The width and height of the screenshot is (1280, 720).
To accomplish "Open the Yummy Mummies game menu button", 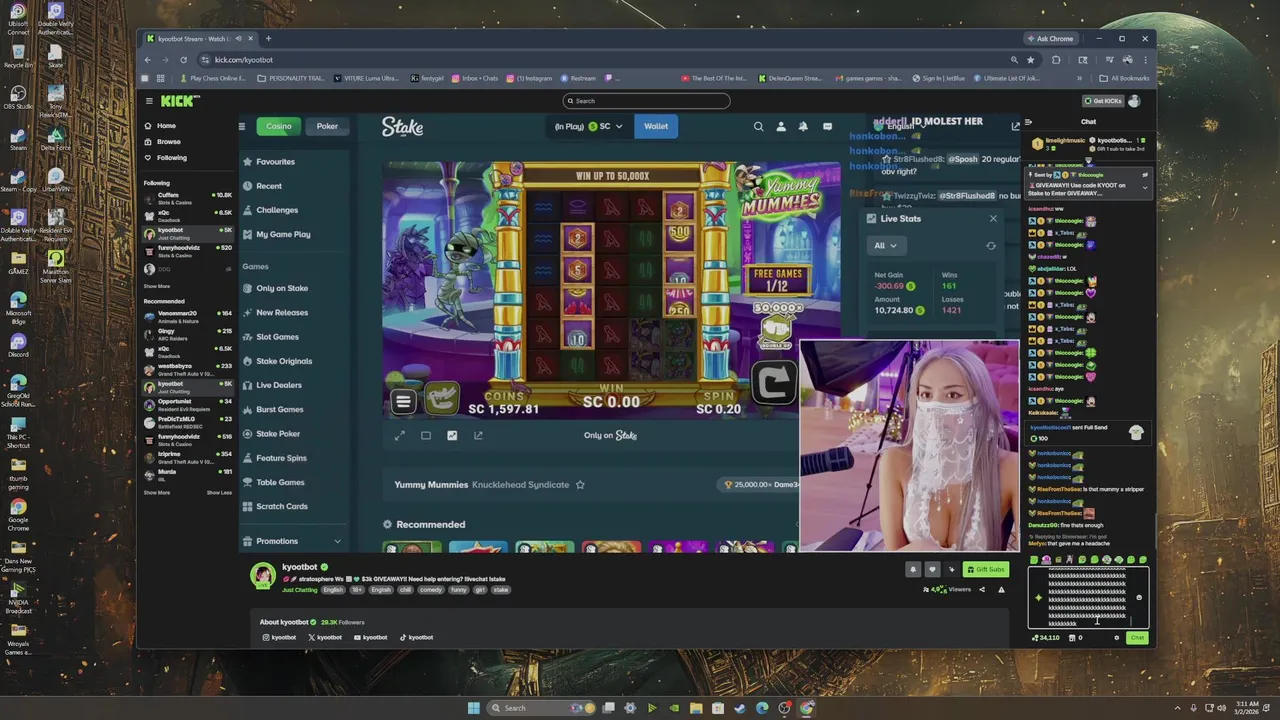I will pyautogui.click(x=403, y=401).
